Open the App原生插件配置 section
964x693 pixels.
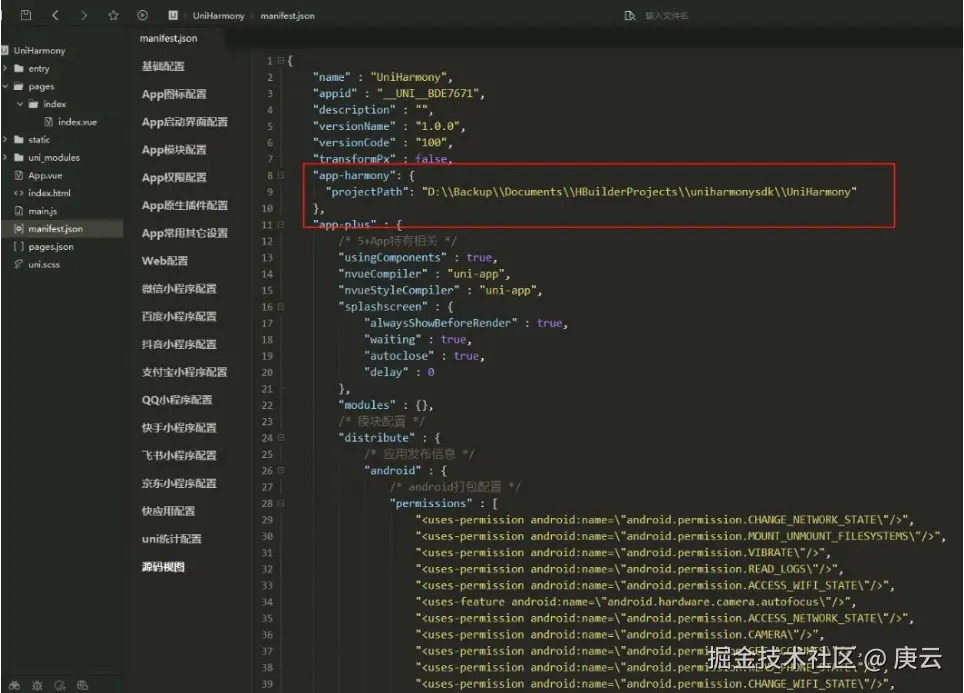[x=184, y=205]
